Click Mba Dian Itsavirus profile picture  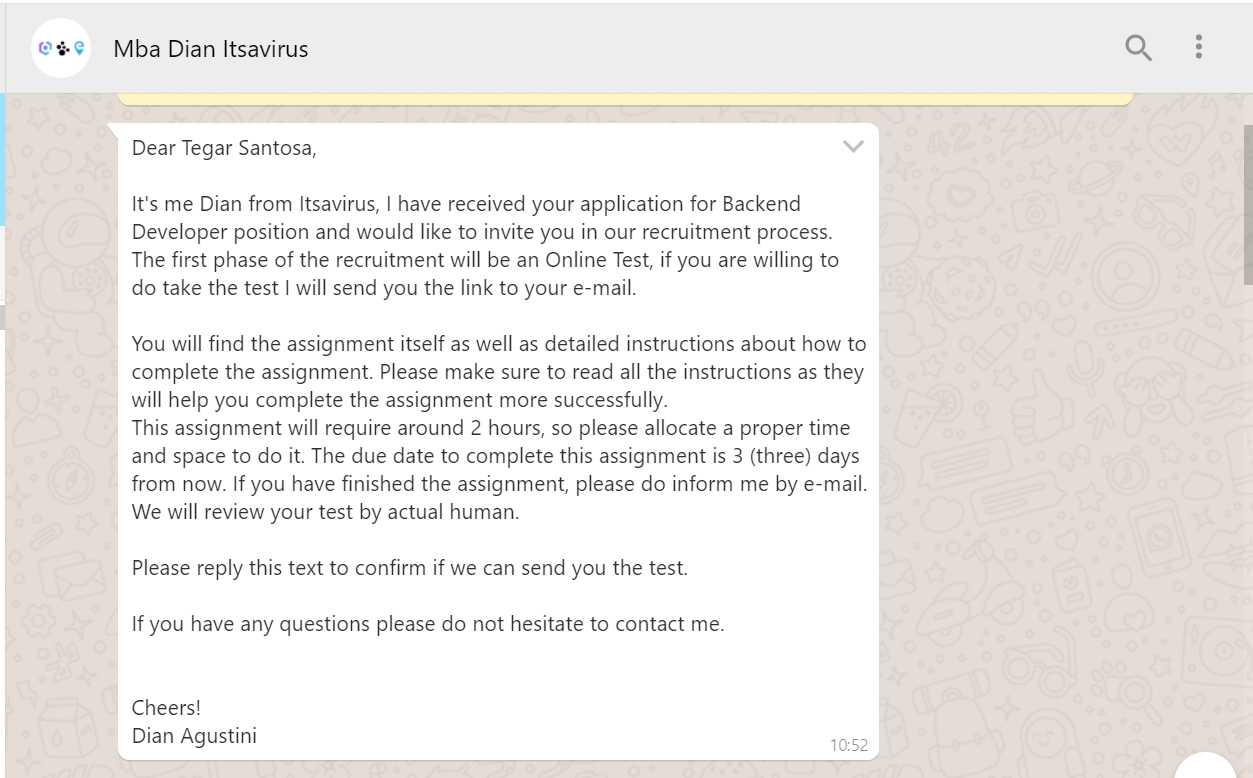(x=61, y=48)
